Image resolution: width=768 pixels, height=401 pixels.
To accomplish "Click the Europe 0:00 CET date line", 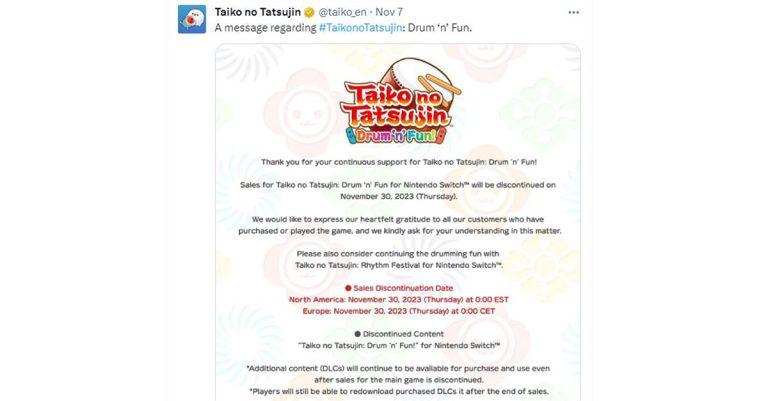I will (x=399, y=311).
